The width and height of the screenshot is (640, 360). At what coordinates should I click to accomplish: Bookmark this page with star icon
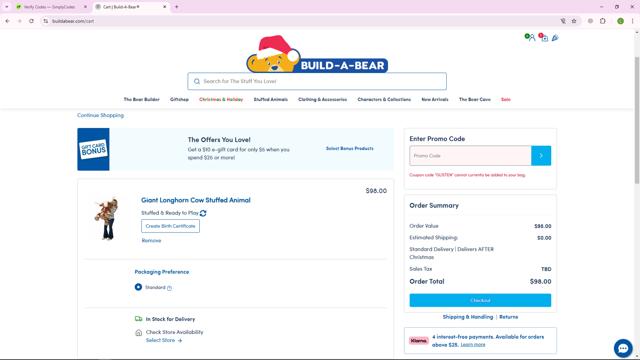574,21
